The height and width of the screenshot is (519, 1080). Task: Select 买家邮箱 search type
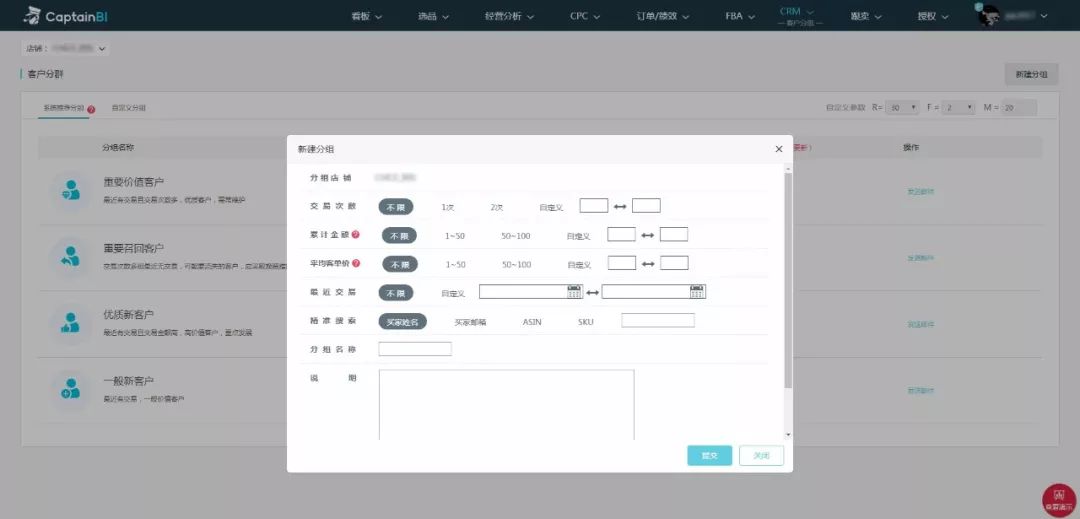point(470,322)
